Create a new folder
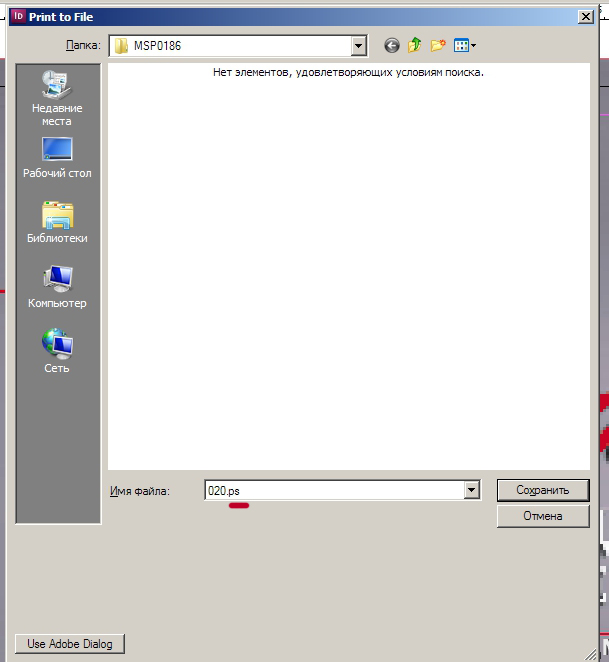The height and width of the screenshot is (662, 609). (x=438, y=45)
